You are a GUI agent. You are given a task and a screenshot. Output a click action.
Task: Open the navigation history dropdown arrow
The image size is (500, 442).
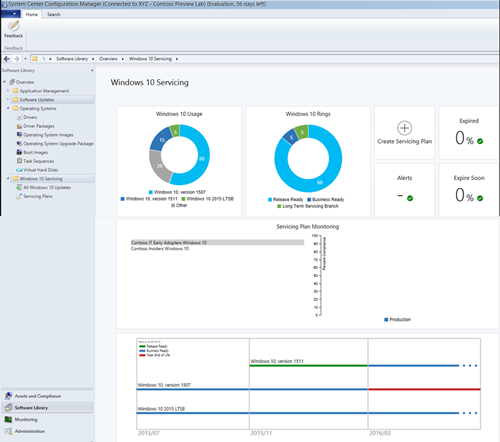(x=25, y=59)
